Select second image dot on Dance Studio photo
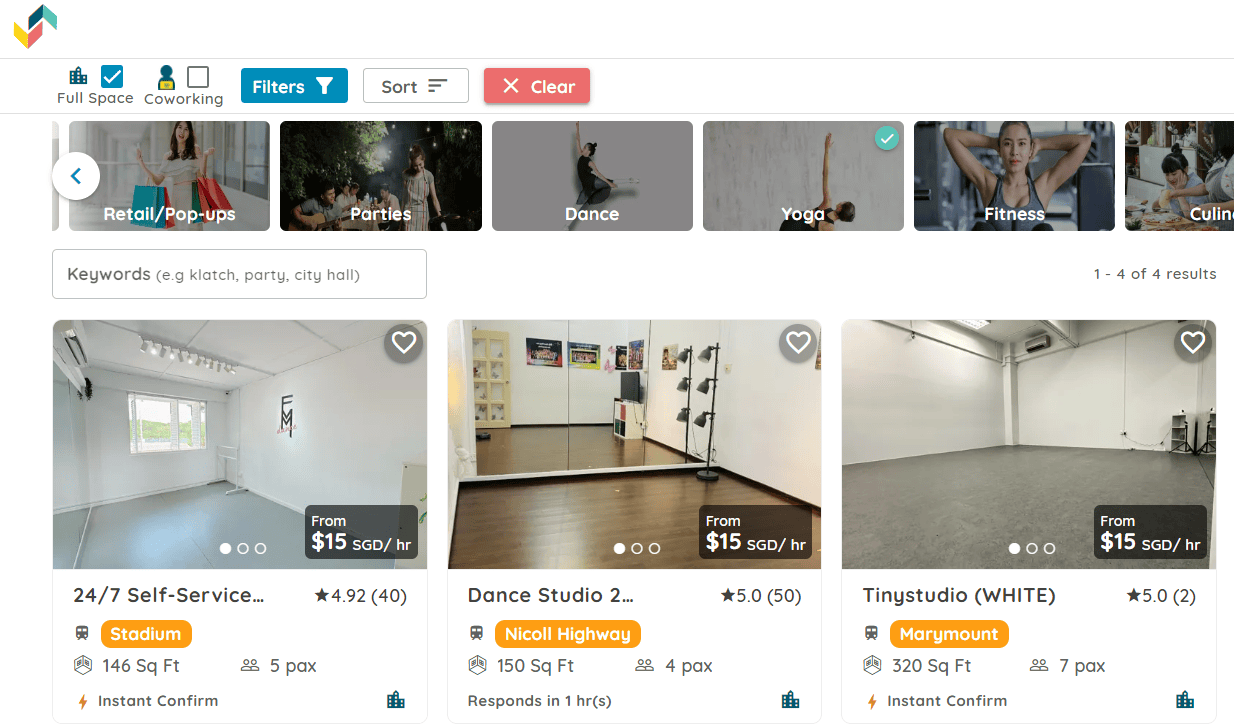This screenshot has height=727, width=1234. click(637, 548)
